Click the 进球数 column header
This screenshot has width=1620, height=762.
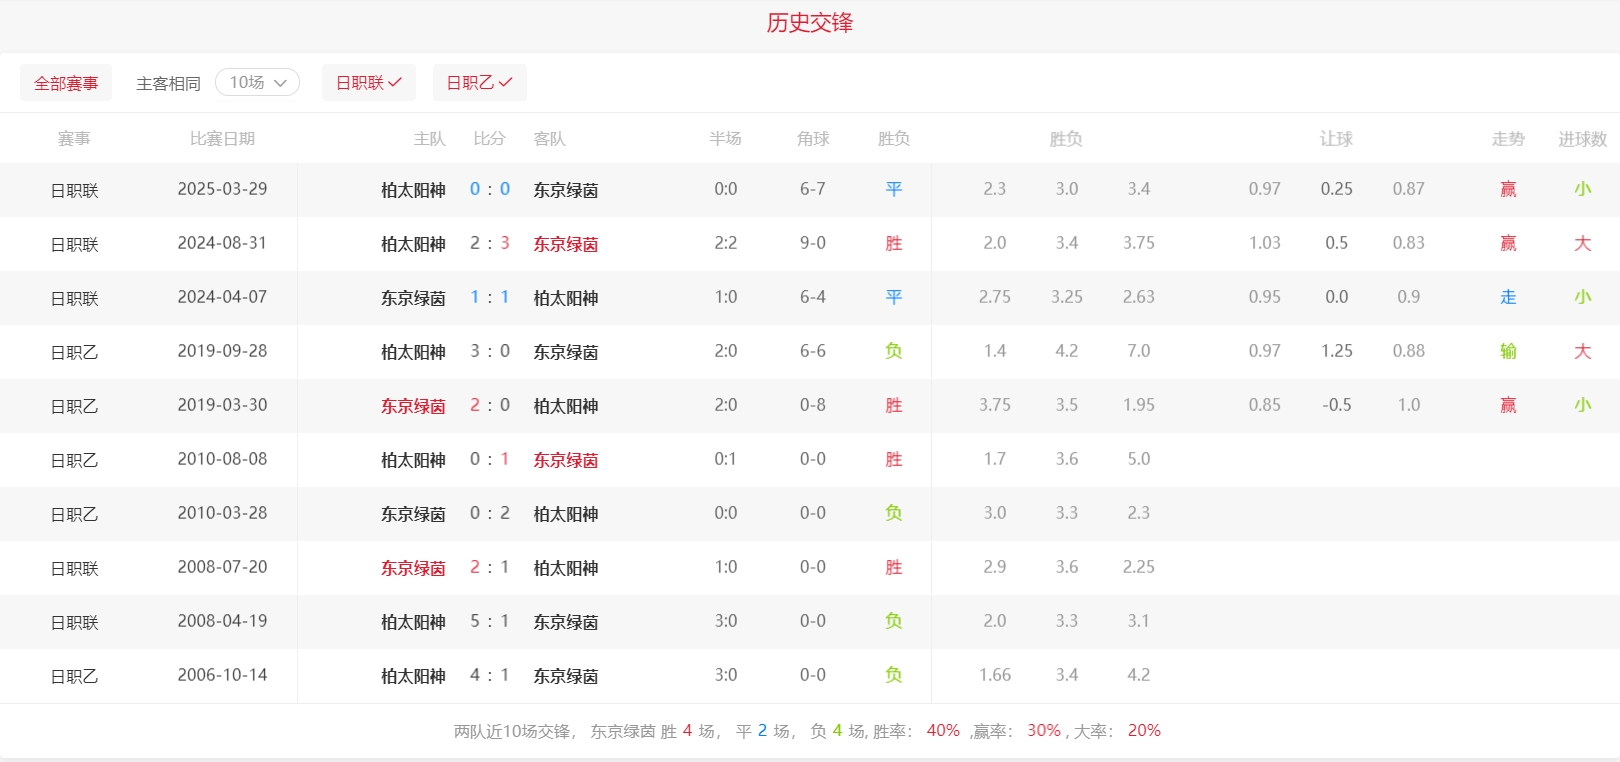[x=1582, y=139]
